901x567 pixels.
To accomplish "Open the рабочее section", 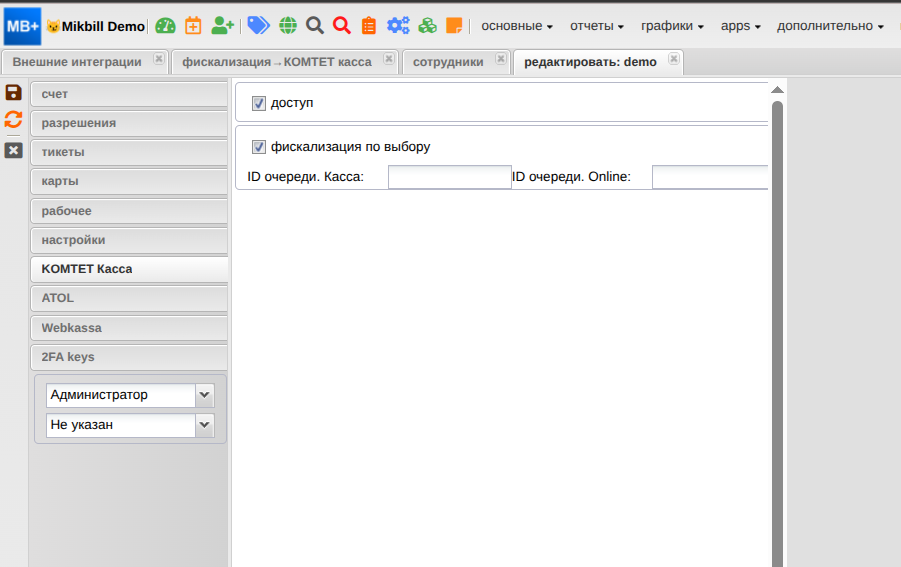I will (129, 211).
